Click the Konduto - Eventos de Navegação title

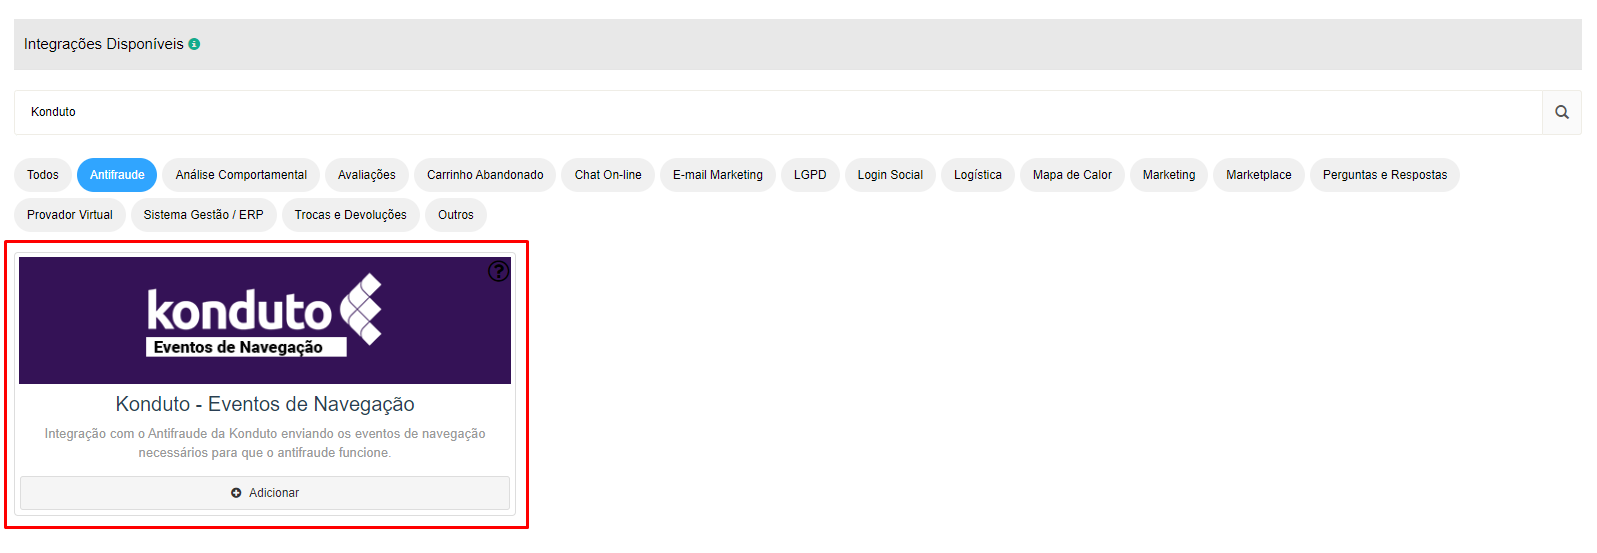click(x=265, y=404)
